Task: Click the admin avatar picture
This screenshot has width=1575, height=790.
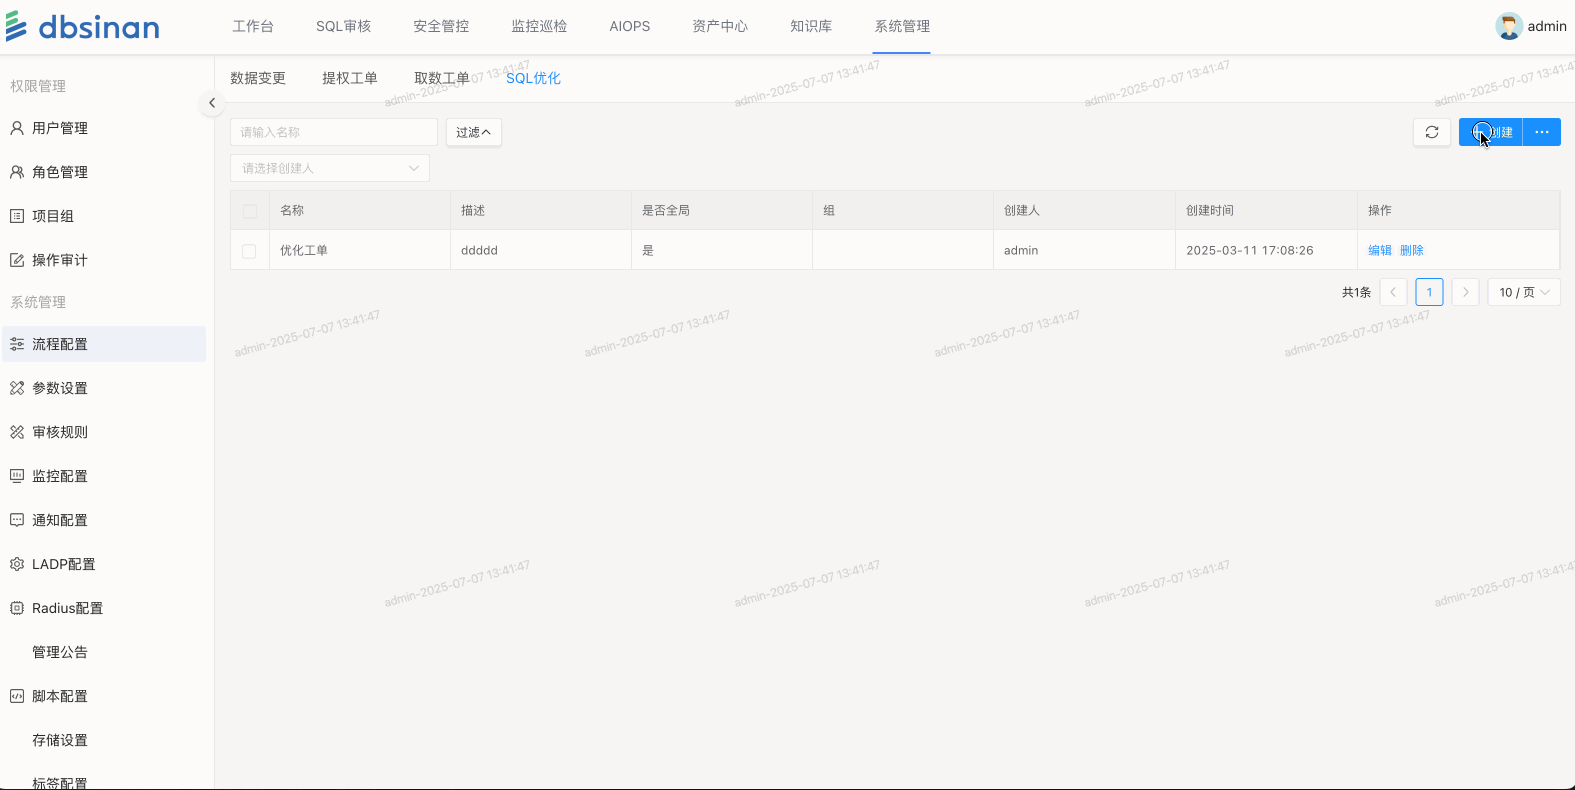Action: click(x=1508, y=26)
